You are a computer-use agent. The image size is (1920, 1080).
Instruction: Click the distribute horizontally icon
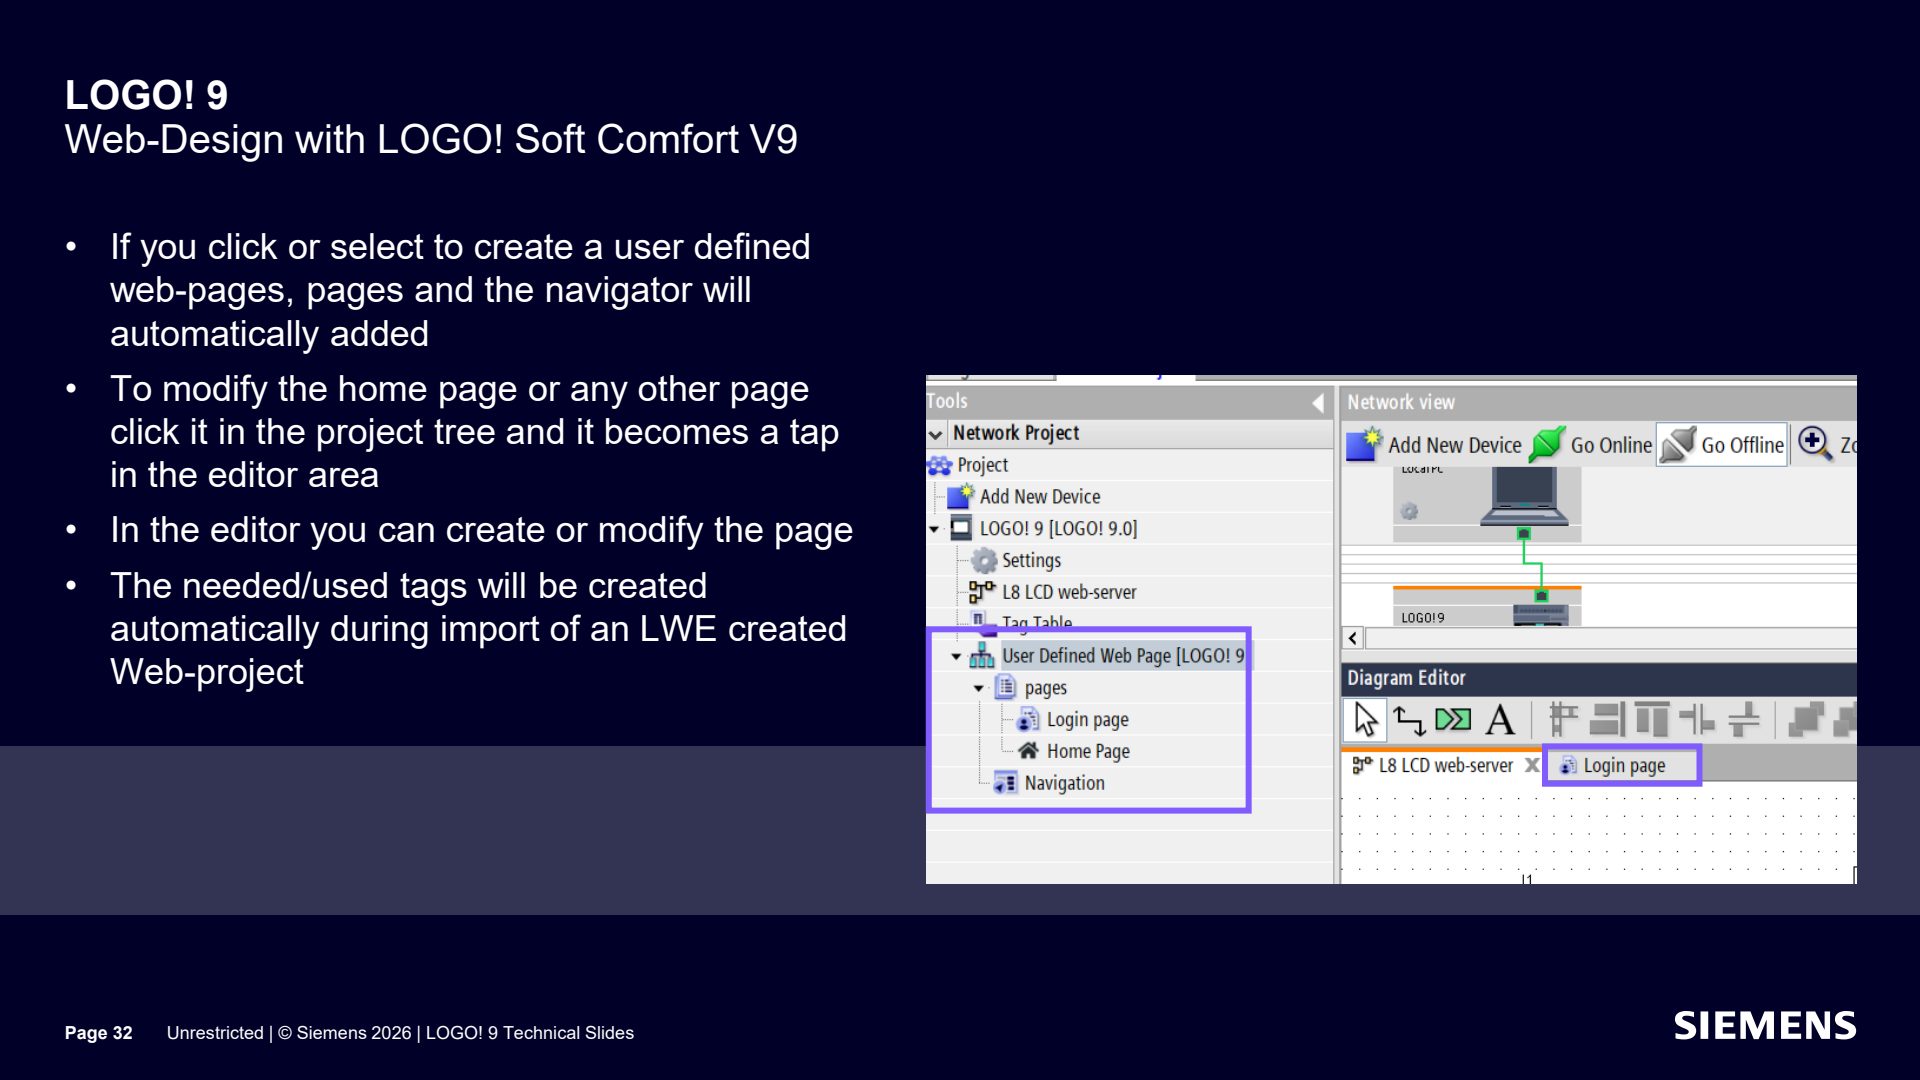point(1697,720)
